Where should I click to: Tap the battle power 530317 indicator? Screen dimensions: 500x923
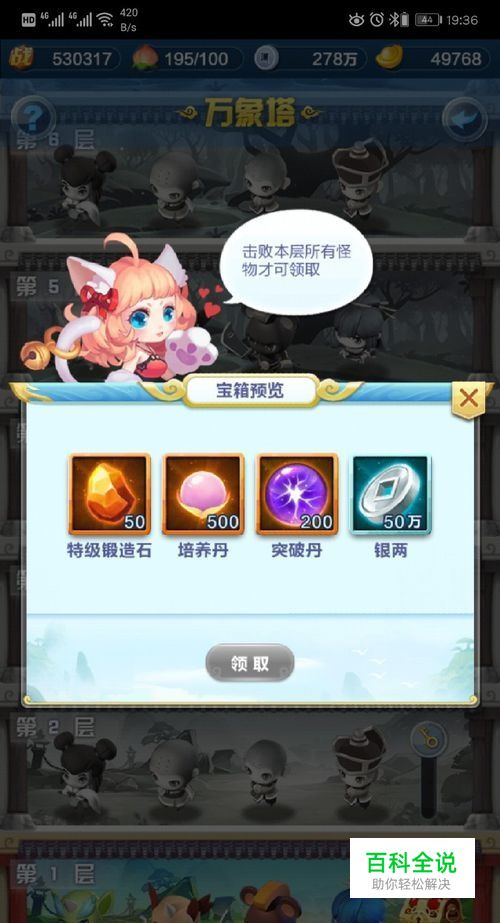[64, 59]
